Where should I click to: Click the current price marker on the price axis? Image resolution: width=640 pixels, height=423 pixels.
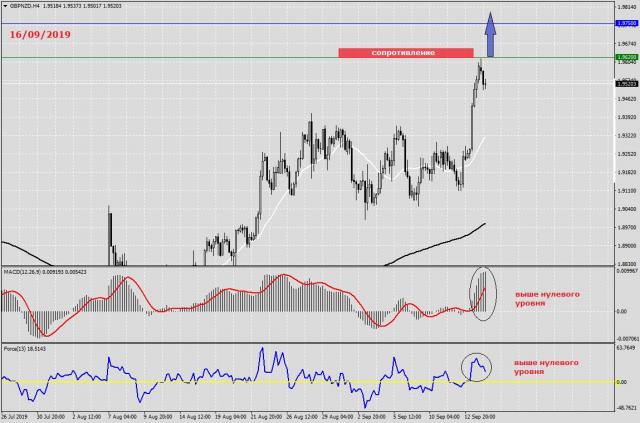tap(626, 84)
